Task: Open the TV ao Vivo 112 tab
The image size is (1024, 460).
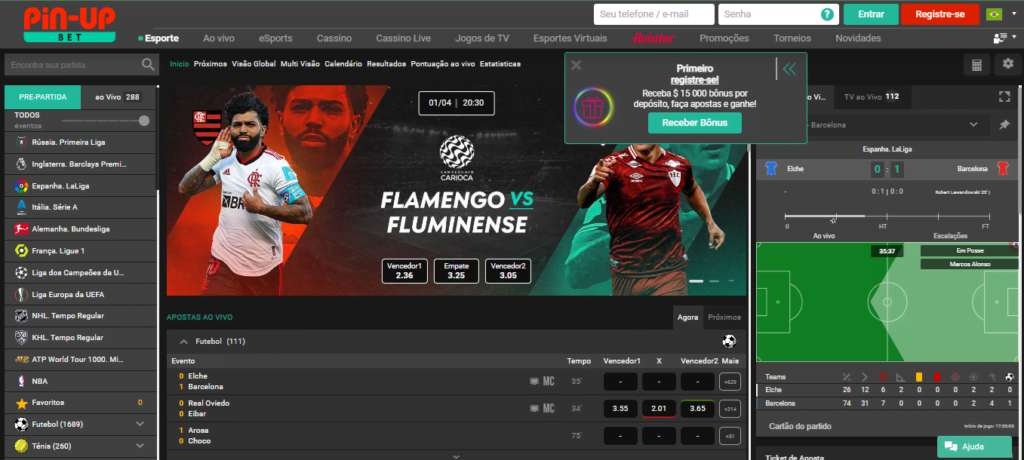Action: 871,97
